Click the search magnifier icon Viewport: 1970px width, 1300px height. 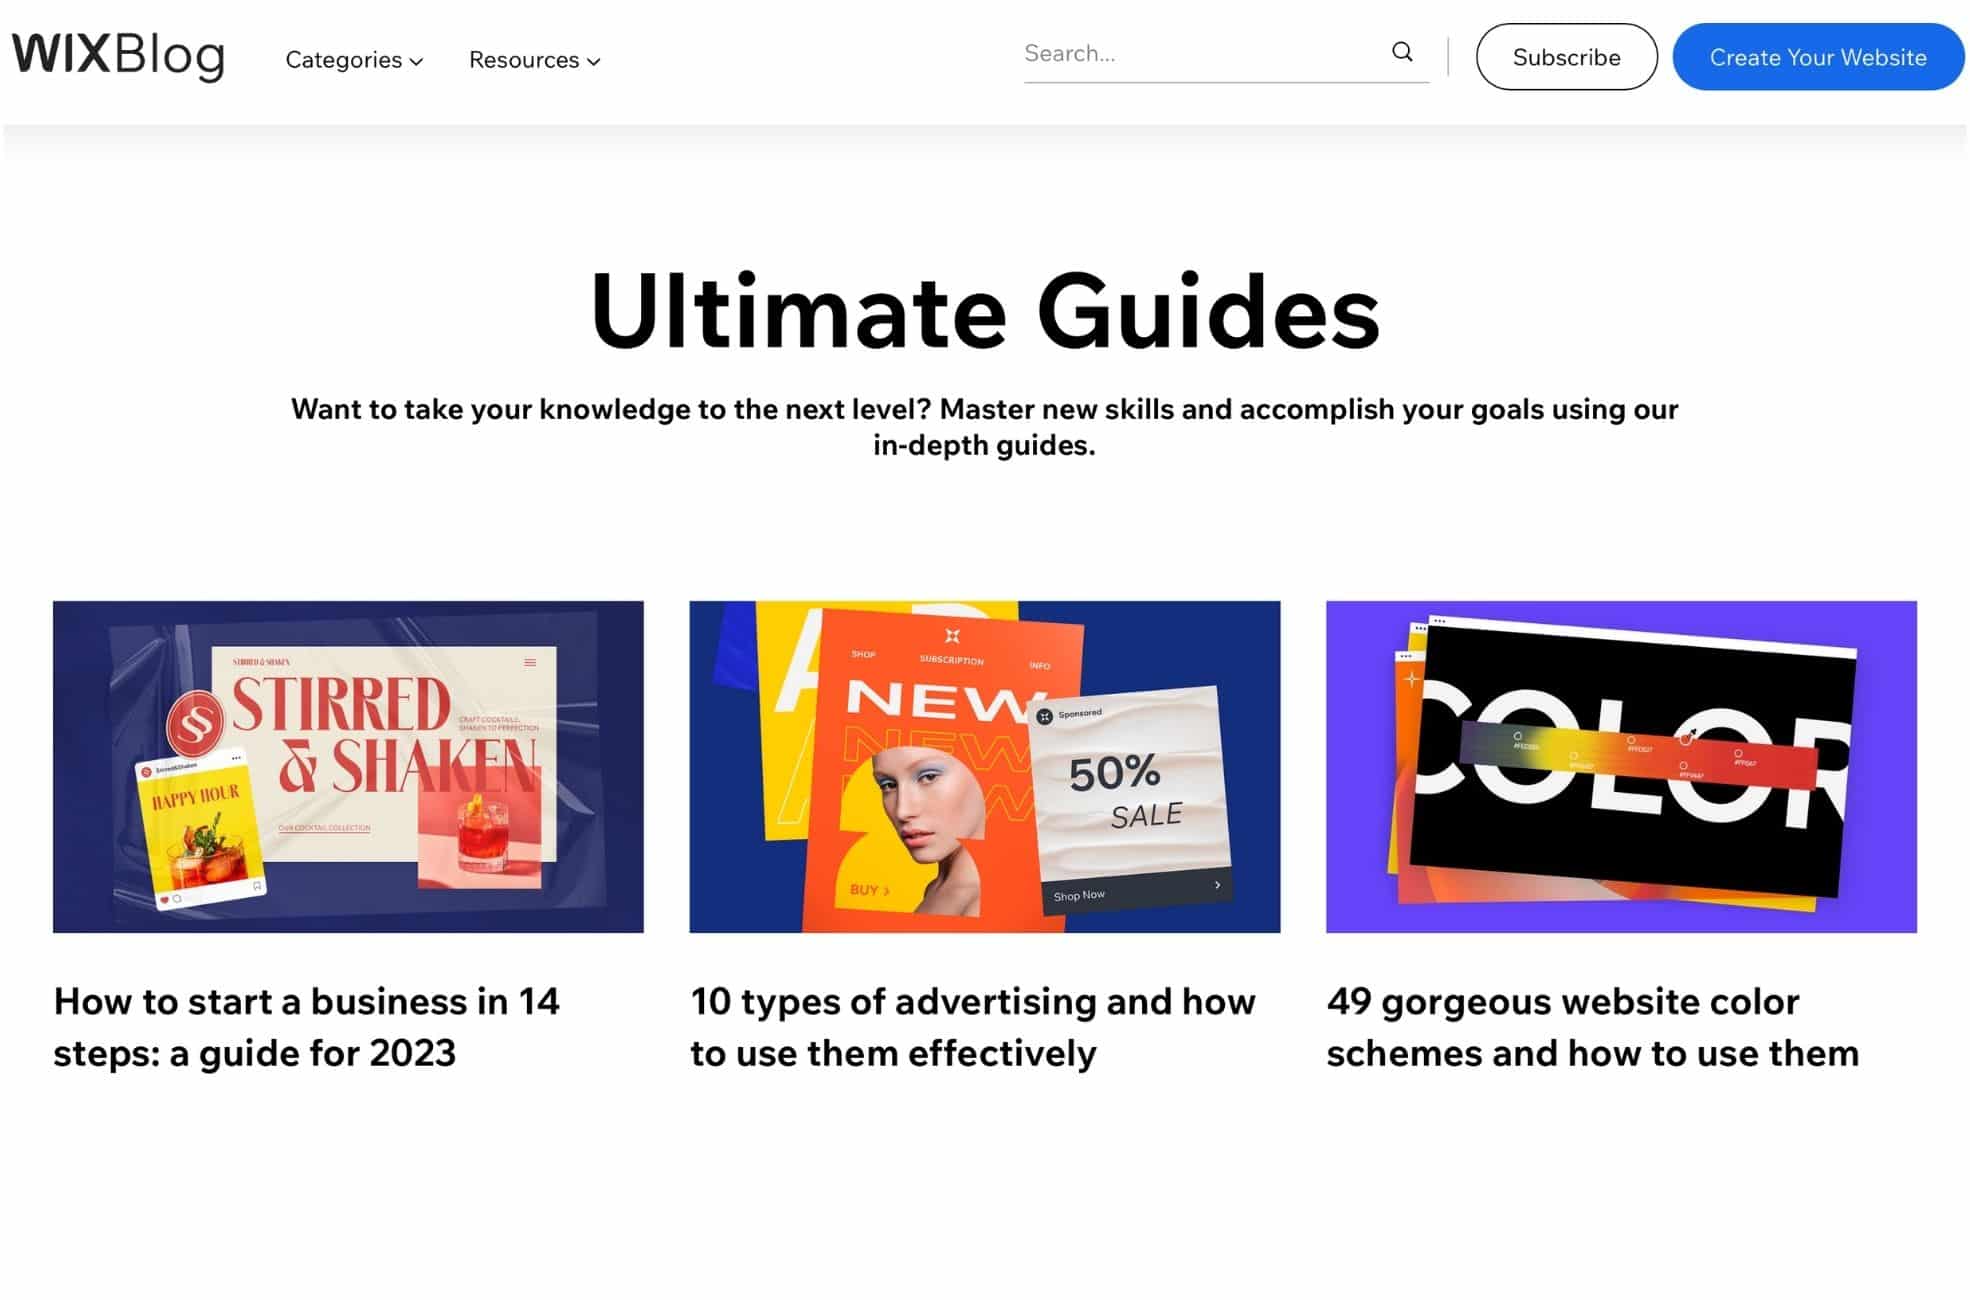tap(1402, 51)
